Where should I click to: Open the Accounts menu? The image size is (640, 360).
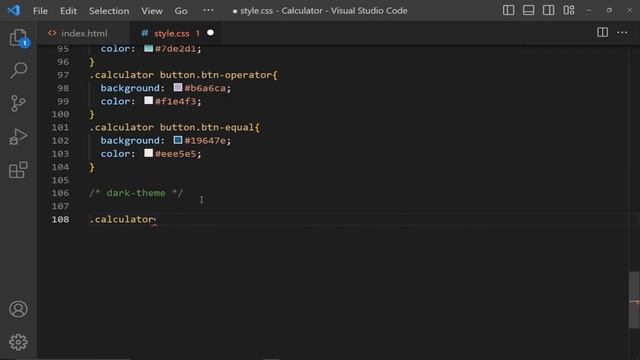pyautogui.click(x=18, y=309)
